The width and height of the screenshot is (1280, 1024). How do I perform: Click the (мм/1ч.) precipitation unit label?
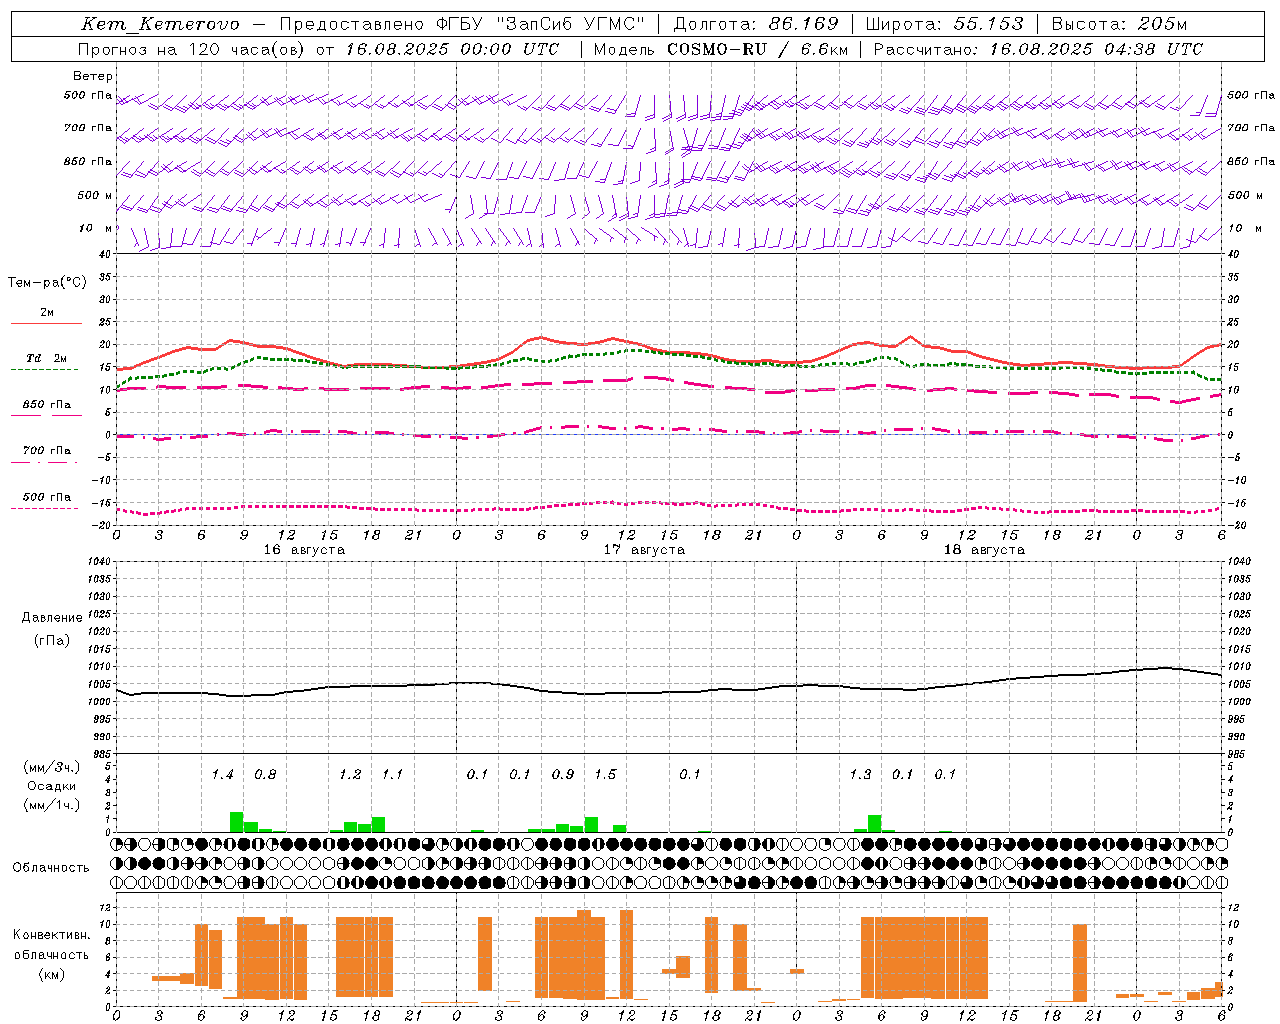pyautogui.click(x=52, y=805)
